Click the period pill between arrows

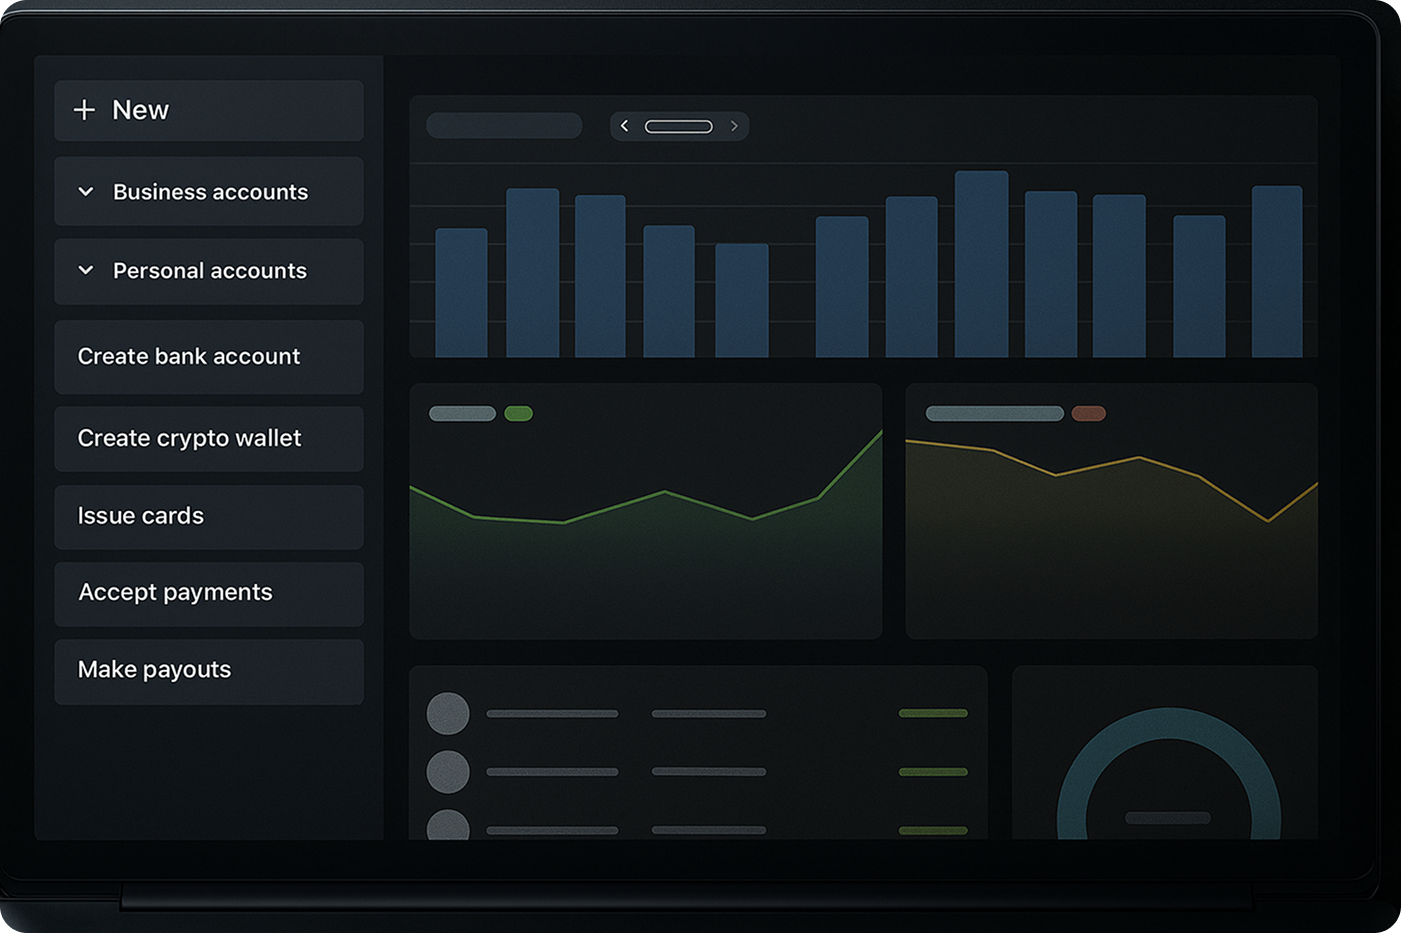(679, 126)
